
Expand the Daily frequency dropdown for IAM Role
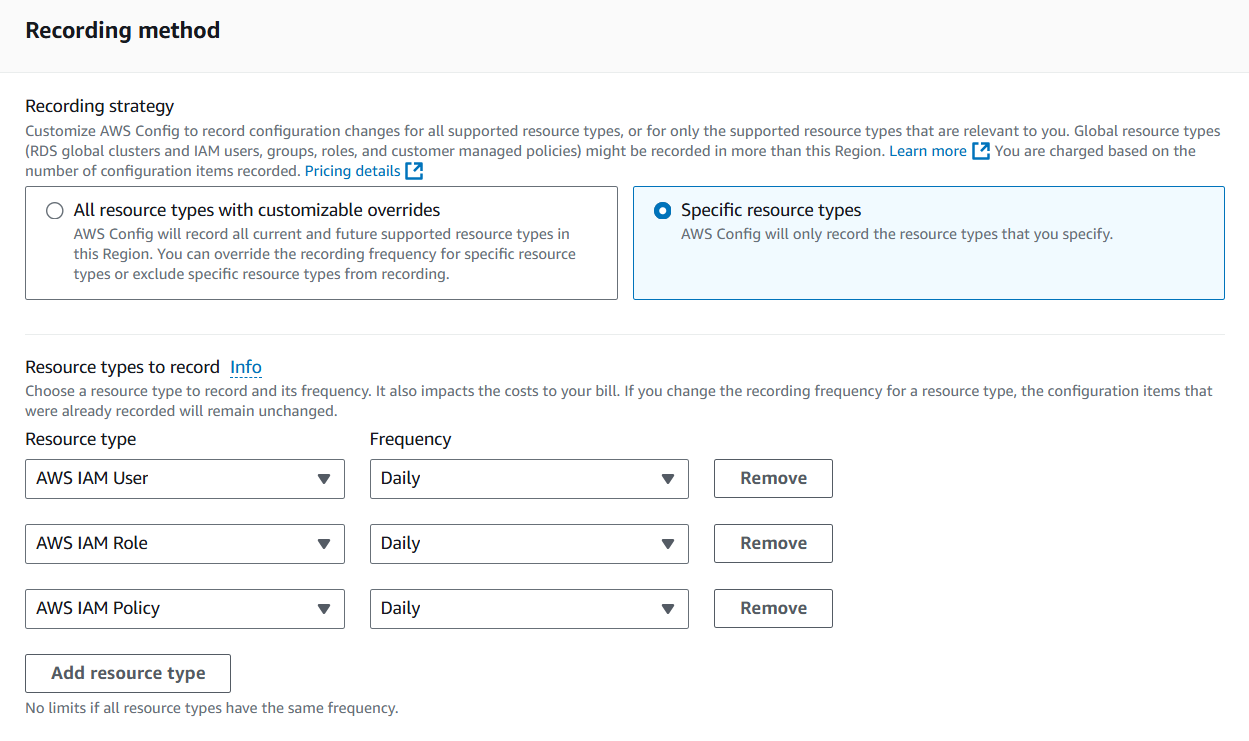click(x=528, y=544)
